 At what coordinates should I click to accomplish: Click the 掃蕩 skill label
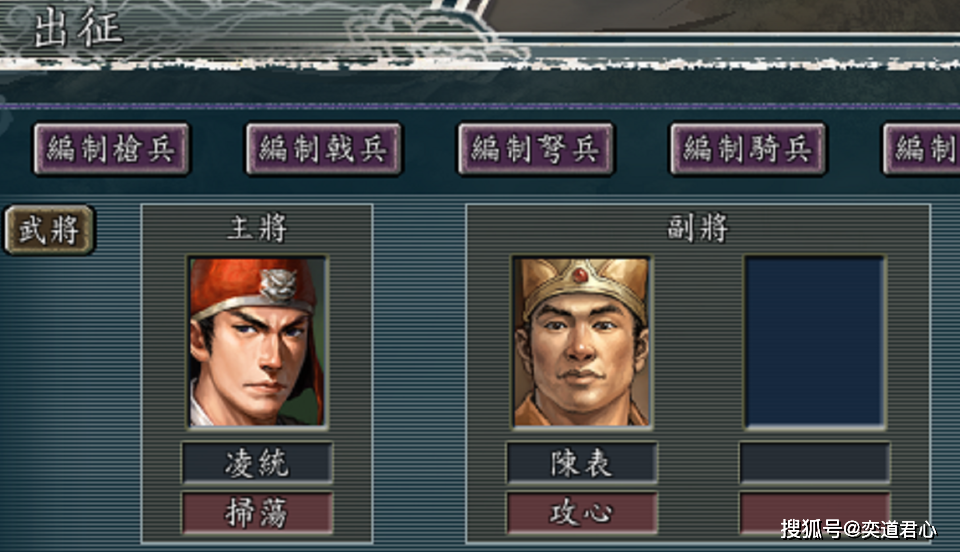257,513
